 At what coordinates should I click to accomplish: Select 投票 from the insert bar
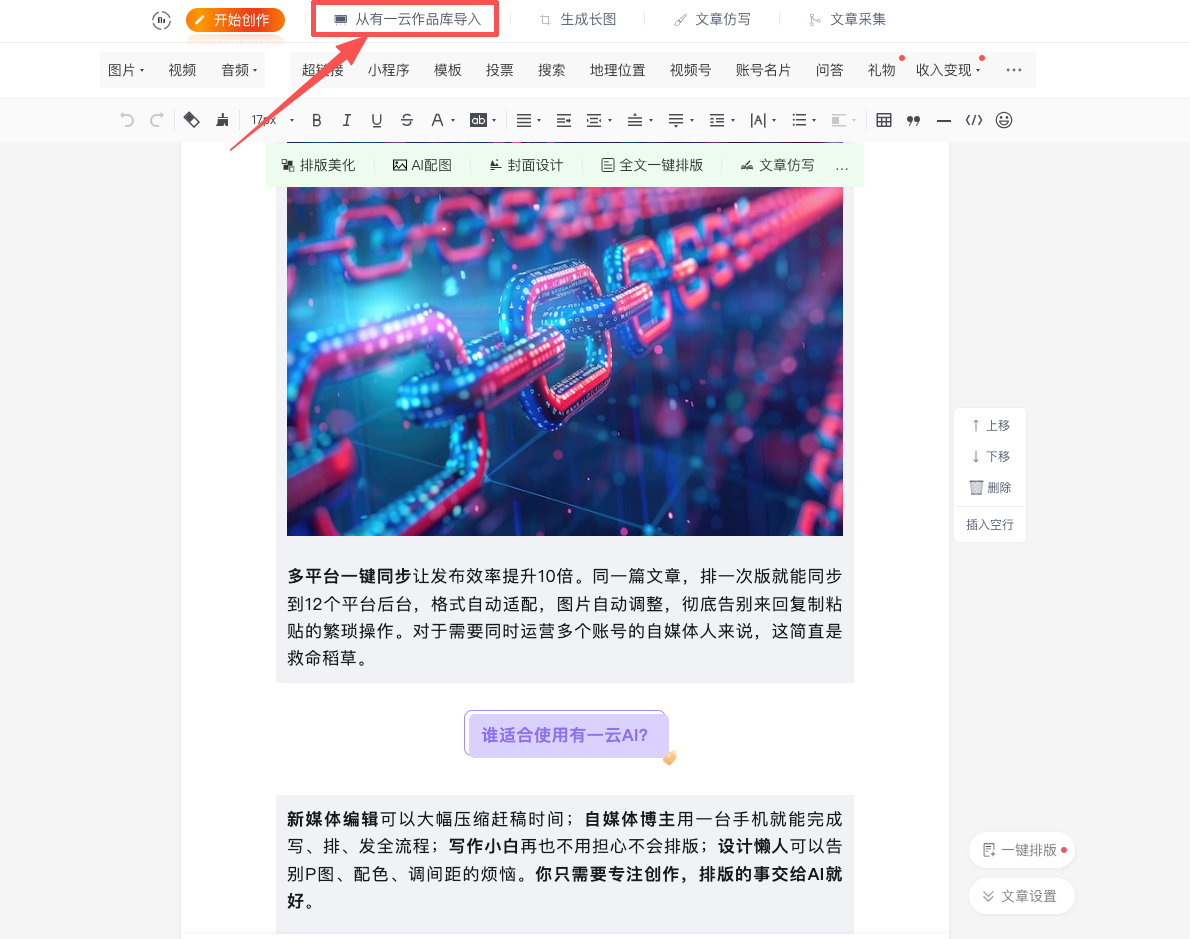[500, 70]
